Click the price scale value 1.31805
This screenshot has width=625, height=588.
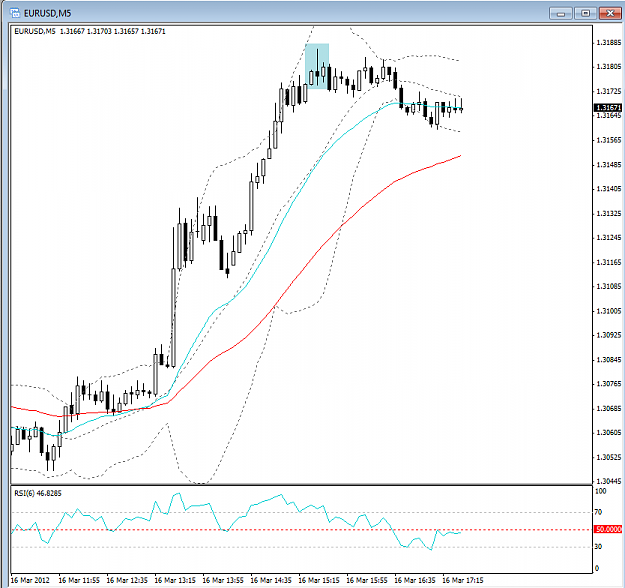tap(609, 67)
